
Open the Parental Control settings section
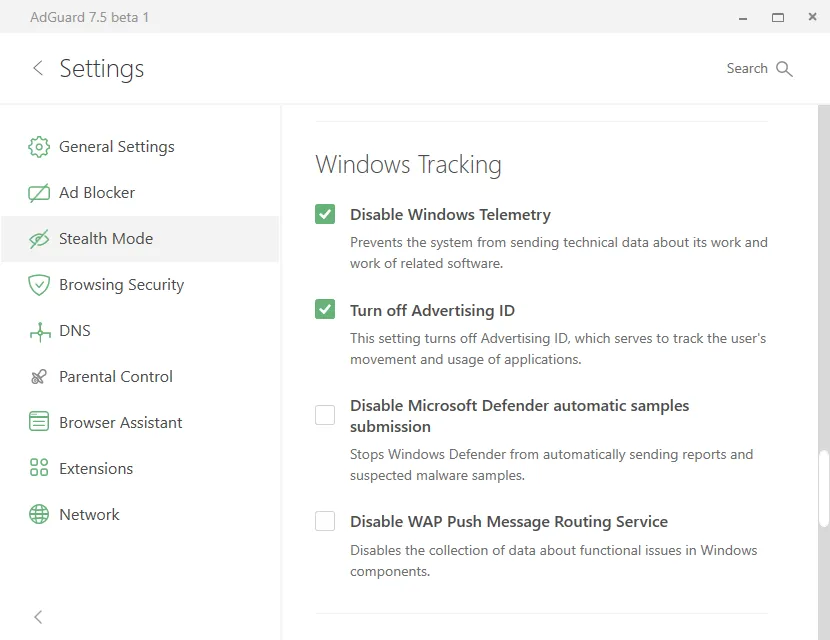pos(116,377)
